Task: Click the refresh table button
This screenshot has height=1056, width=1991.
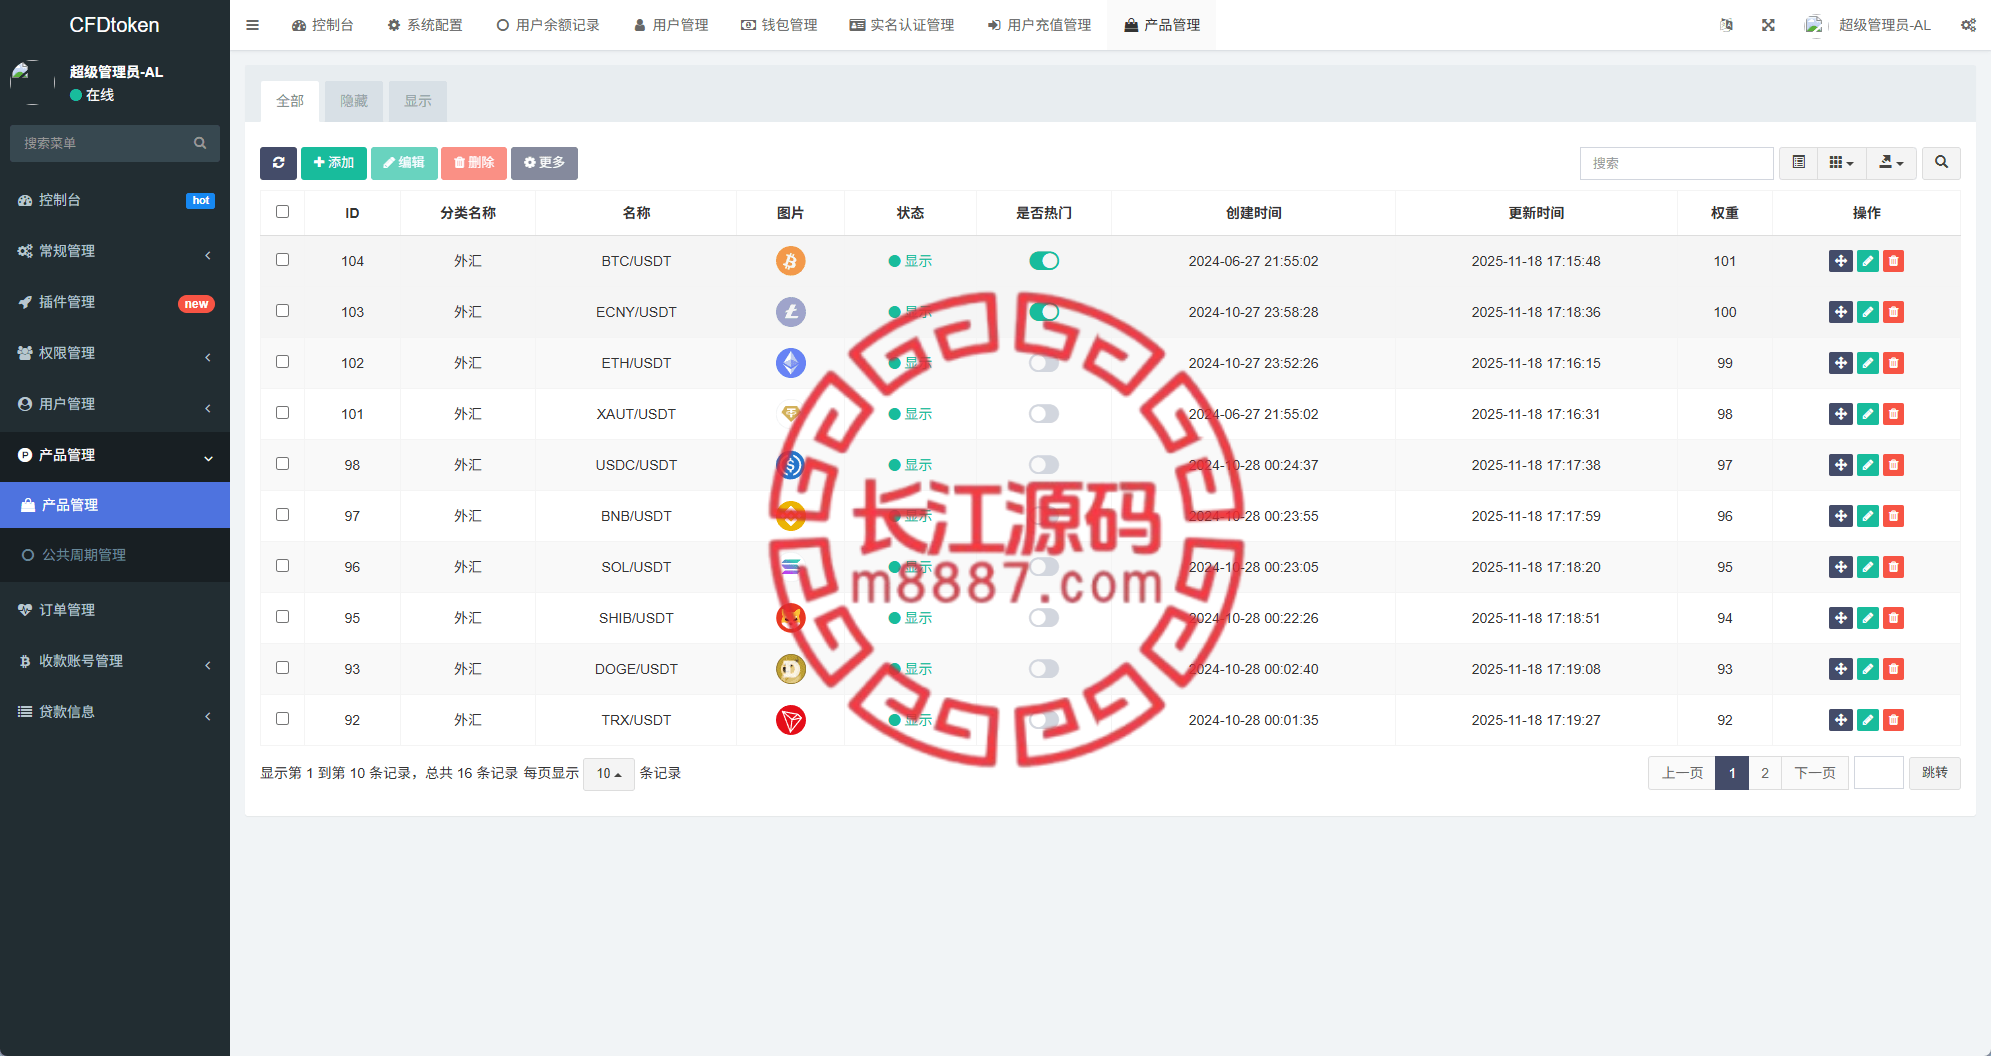Action: 278,163
